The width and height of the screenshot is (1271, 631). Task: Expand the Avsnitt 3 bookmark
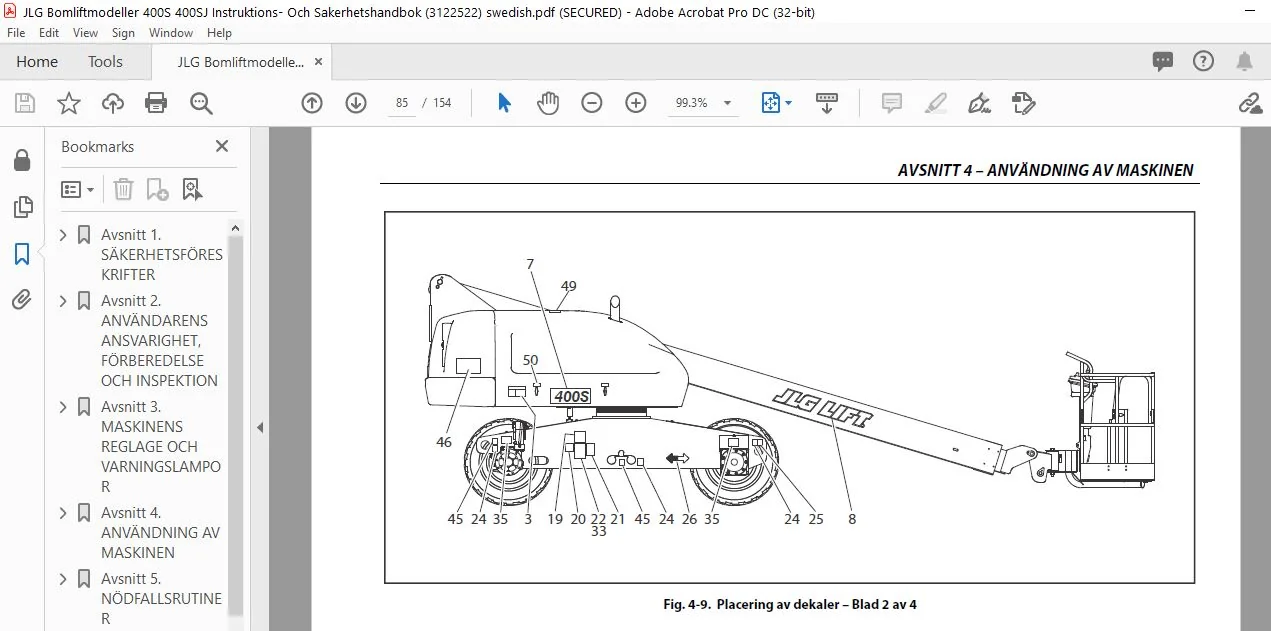[x=64, y=407]
